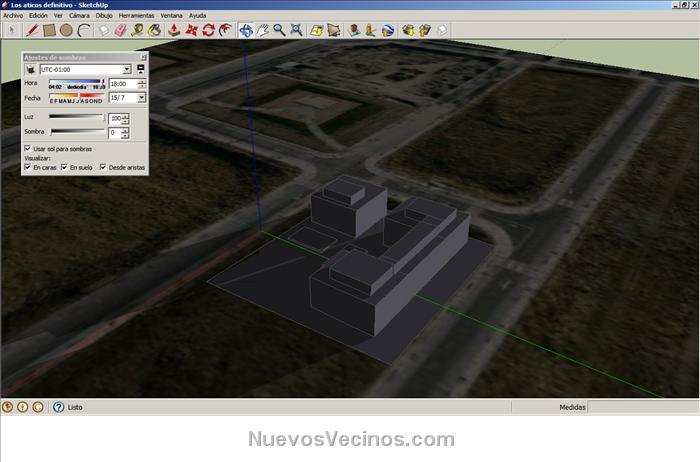This screenshot has height=462, width=700.
Task: Click the Zoom magnifier tool
Action: click(x=280, y=30)
